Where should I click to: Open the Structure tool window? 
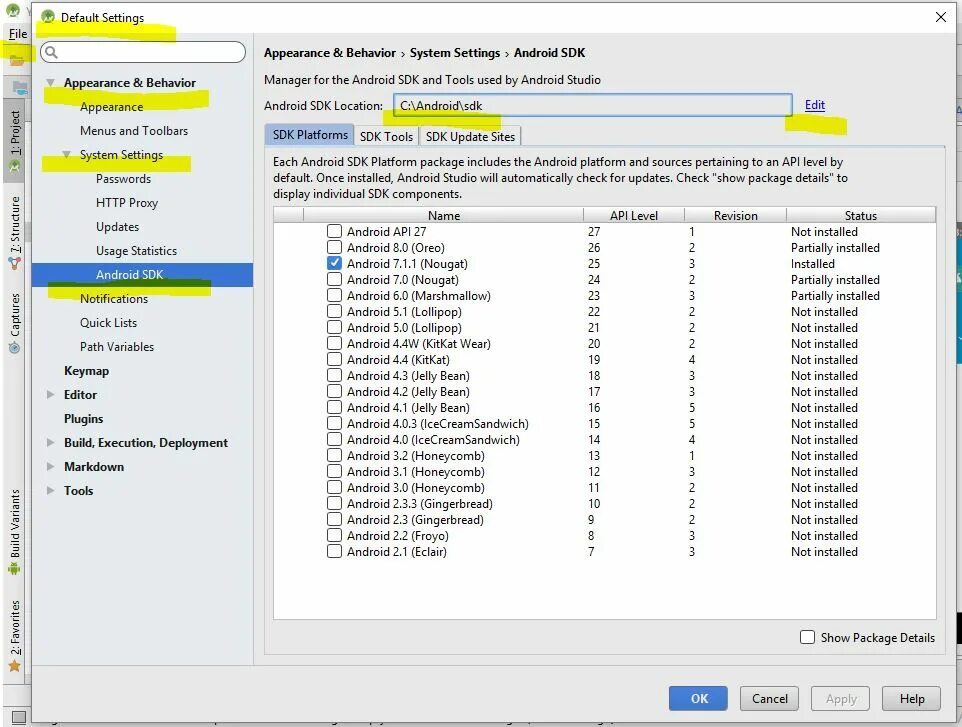click(15, 232)
